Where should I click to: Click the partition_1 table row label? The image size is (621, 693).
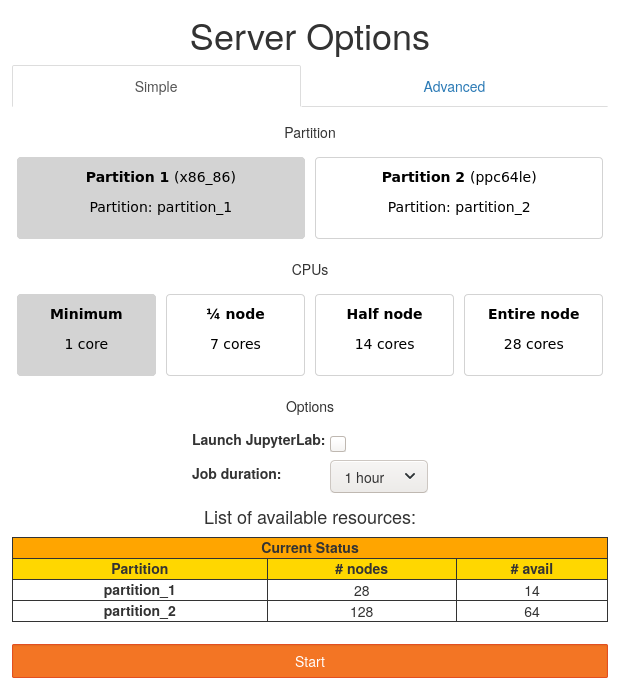pyautogui.click(x=140, y=590)
